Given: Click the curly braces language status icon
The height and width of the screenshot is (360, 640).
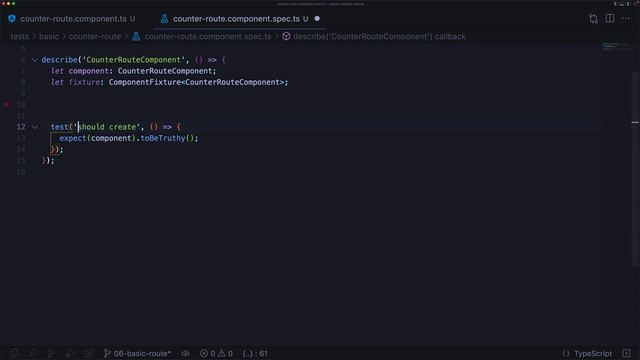Looking at the screenshot, I should (x=566, y=353).
